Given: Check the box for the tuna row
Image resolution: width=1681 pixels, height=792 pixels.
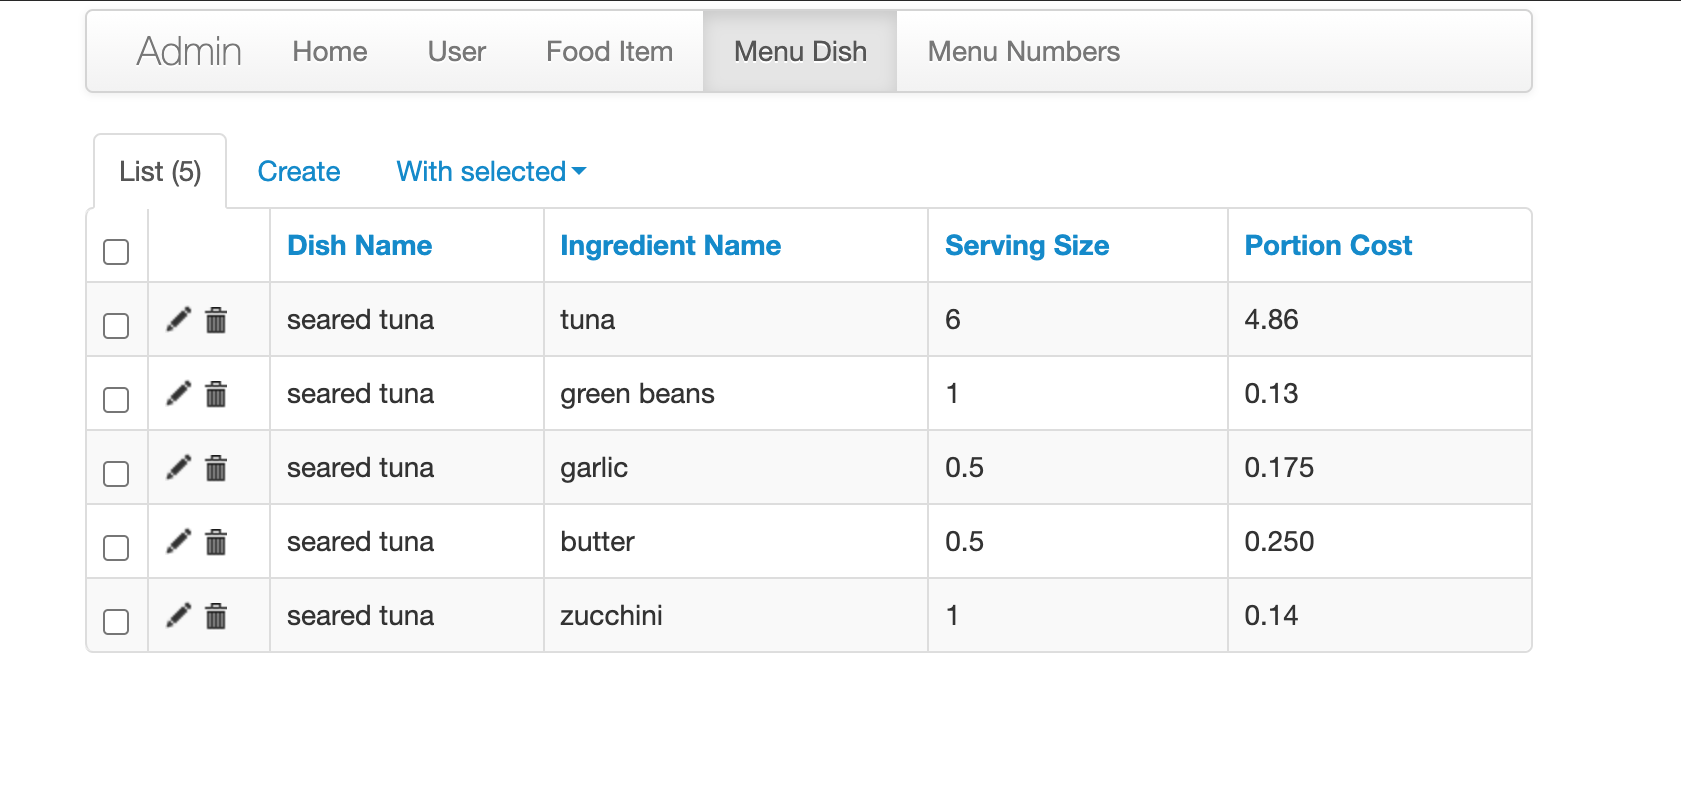Looking at the screenshot, I should click(116, 326).
